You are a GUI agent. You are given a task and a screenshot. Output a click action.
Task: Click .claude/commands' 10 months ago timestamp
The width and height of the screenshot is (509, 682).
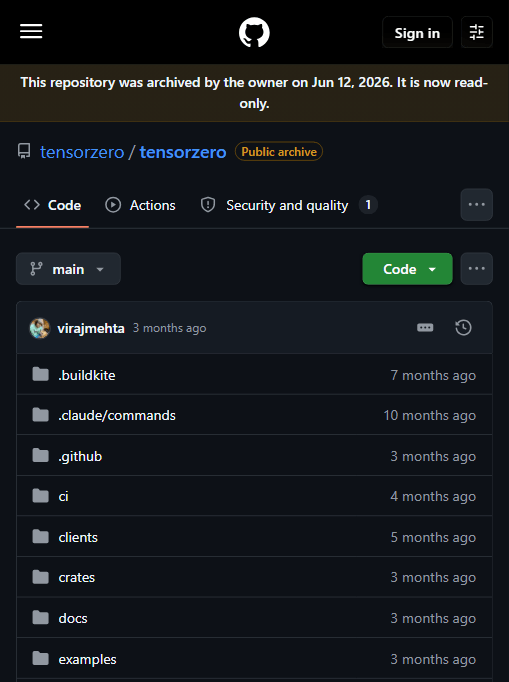click(430, 416)
